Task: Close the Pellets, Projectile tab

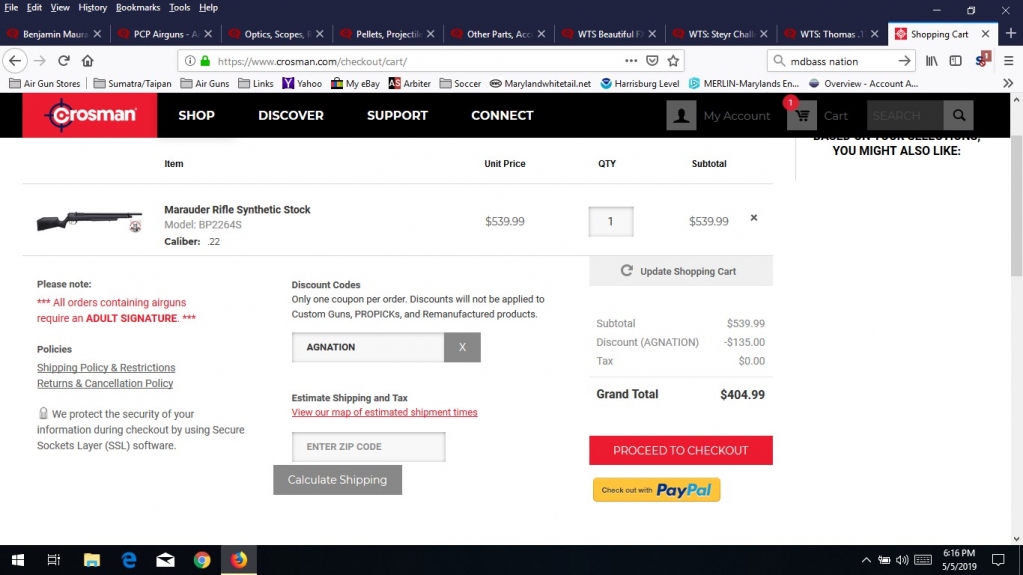Action: click(431, 34)
